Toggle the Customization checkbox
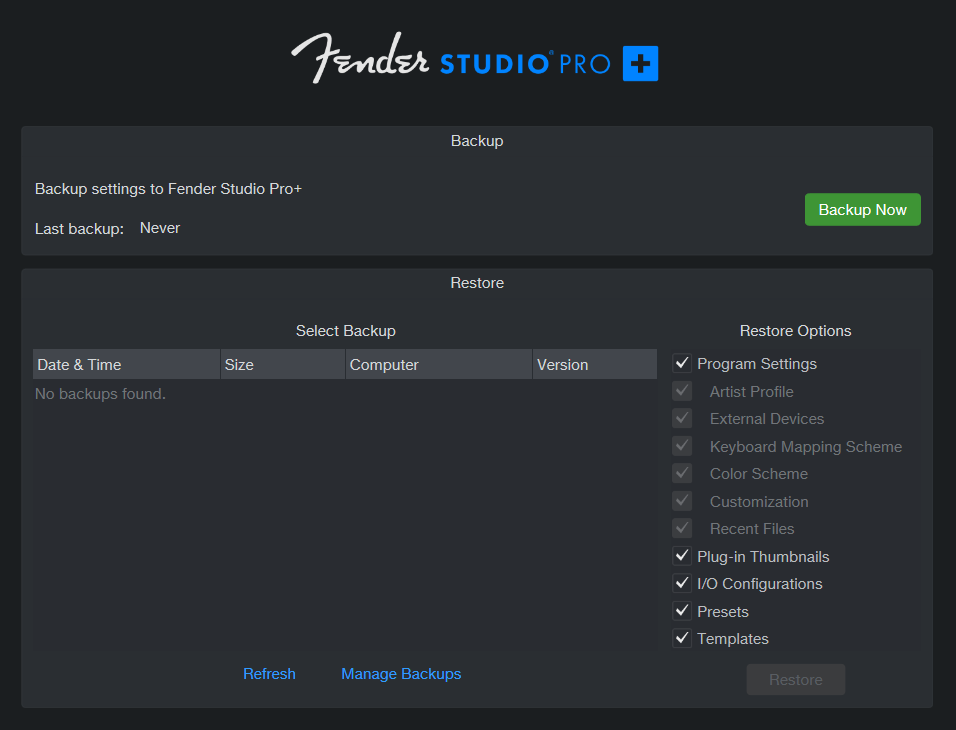956x730 pixels. coord(682,501)
